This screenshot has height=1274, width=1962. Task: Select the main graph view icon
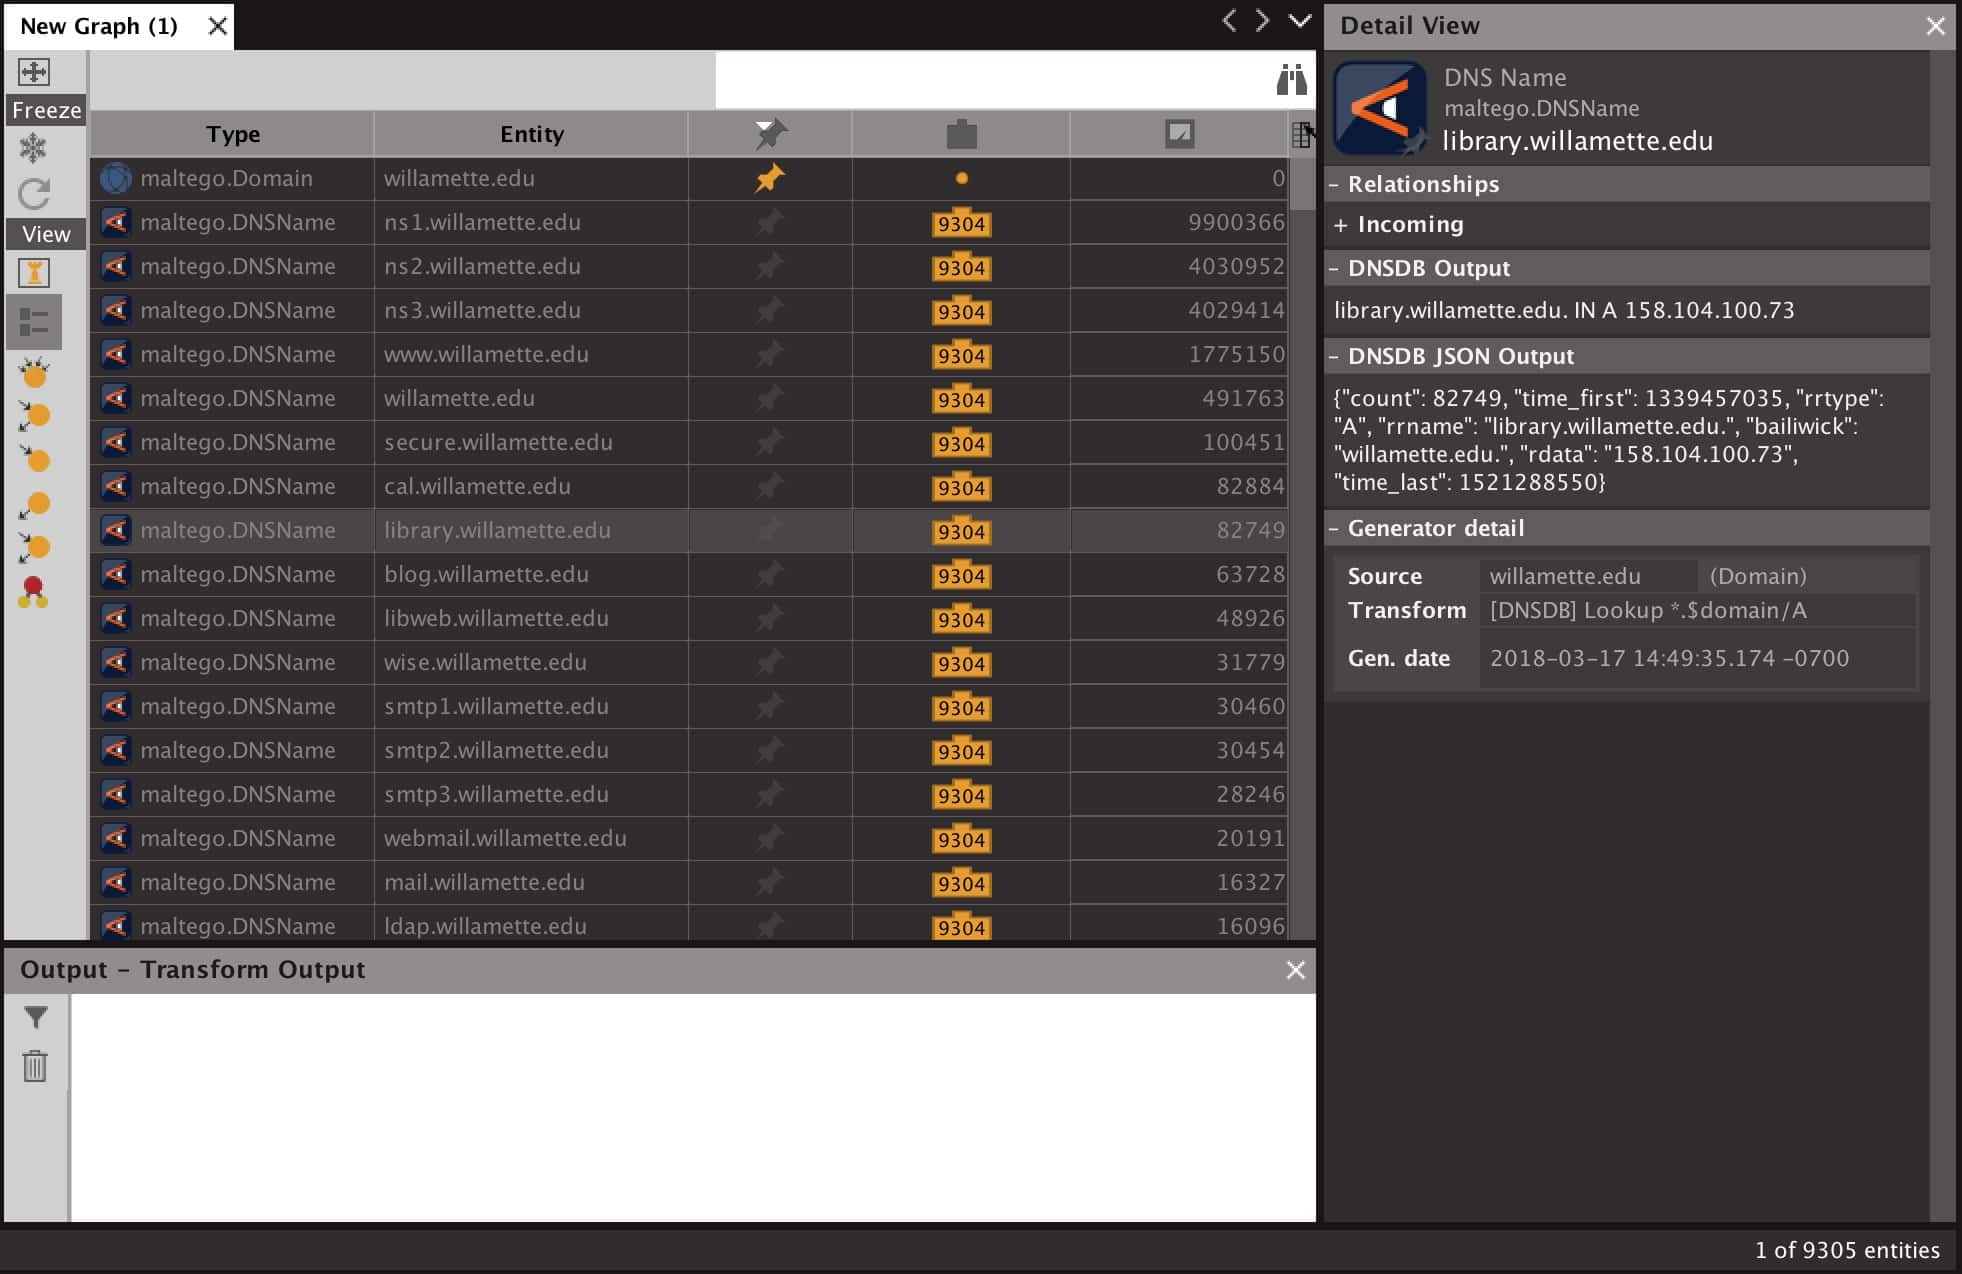tap(34, 272)
